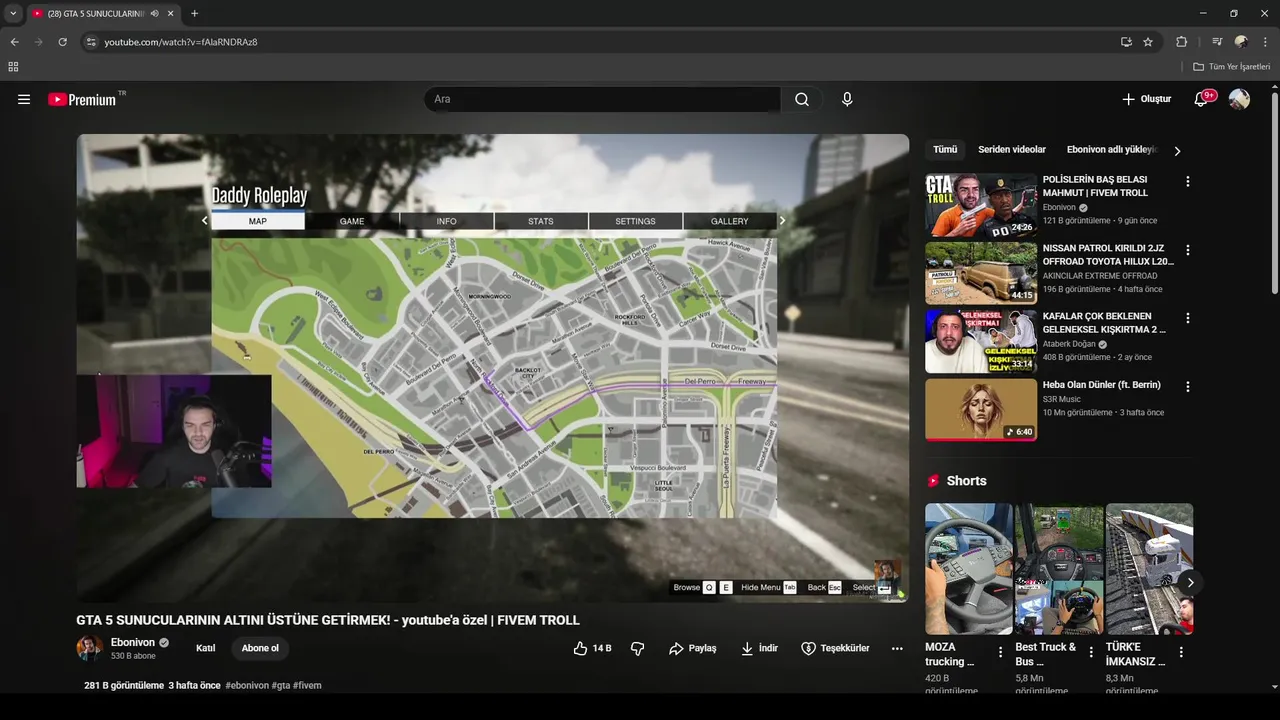Open a new browser tab
Image resolution: width=1280 pixels, height=720 pixels.
(x=194, y=14)
